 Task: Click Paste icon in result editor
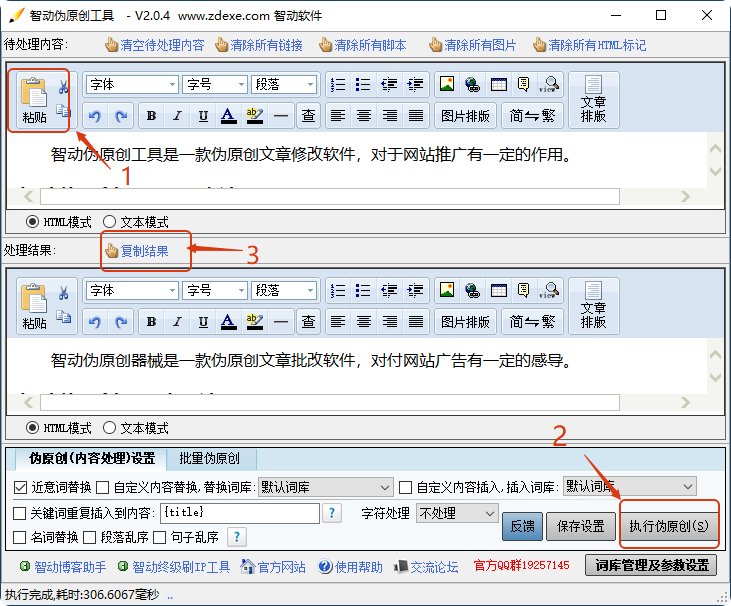34,306
